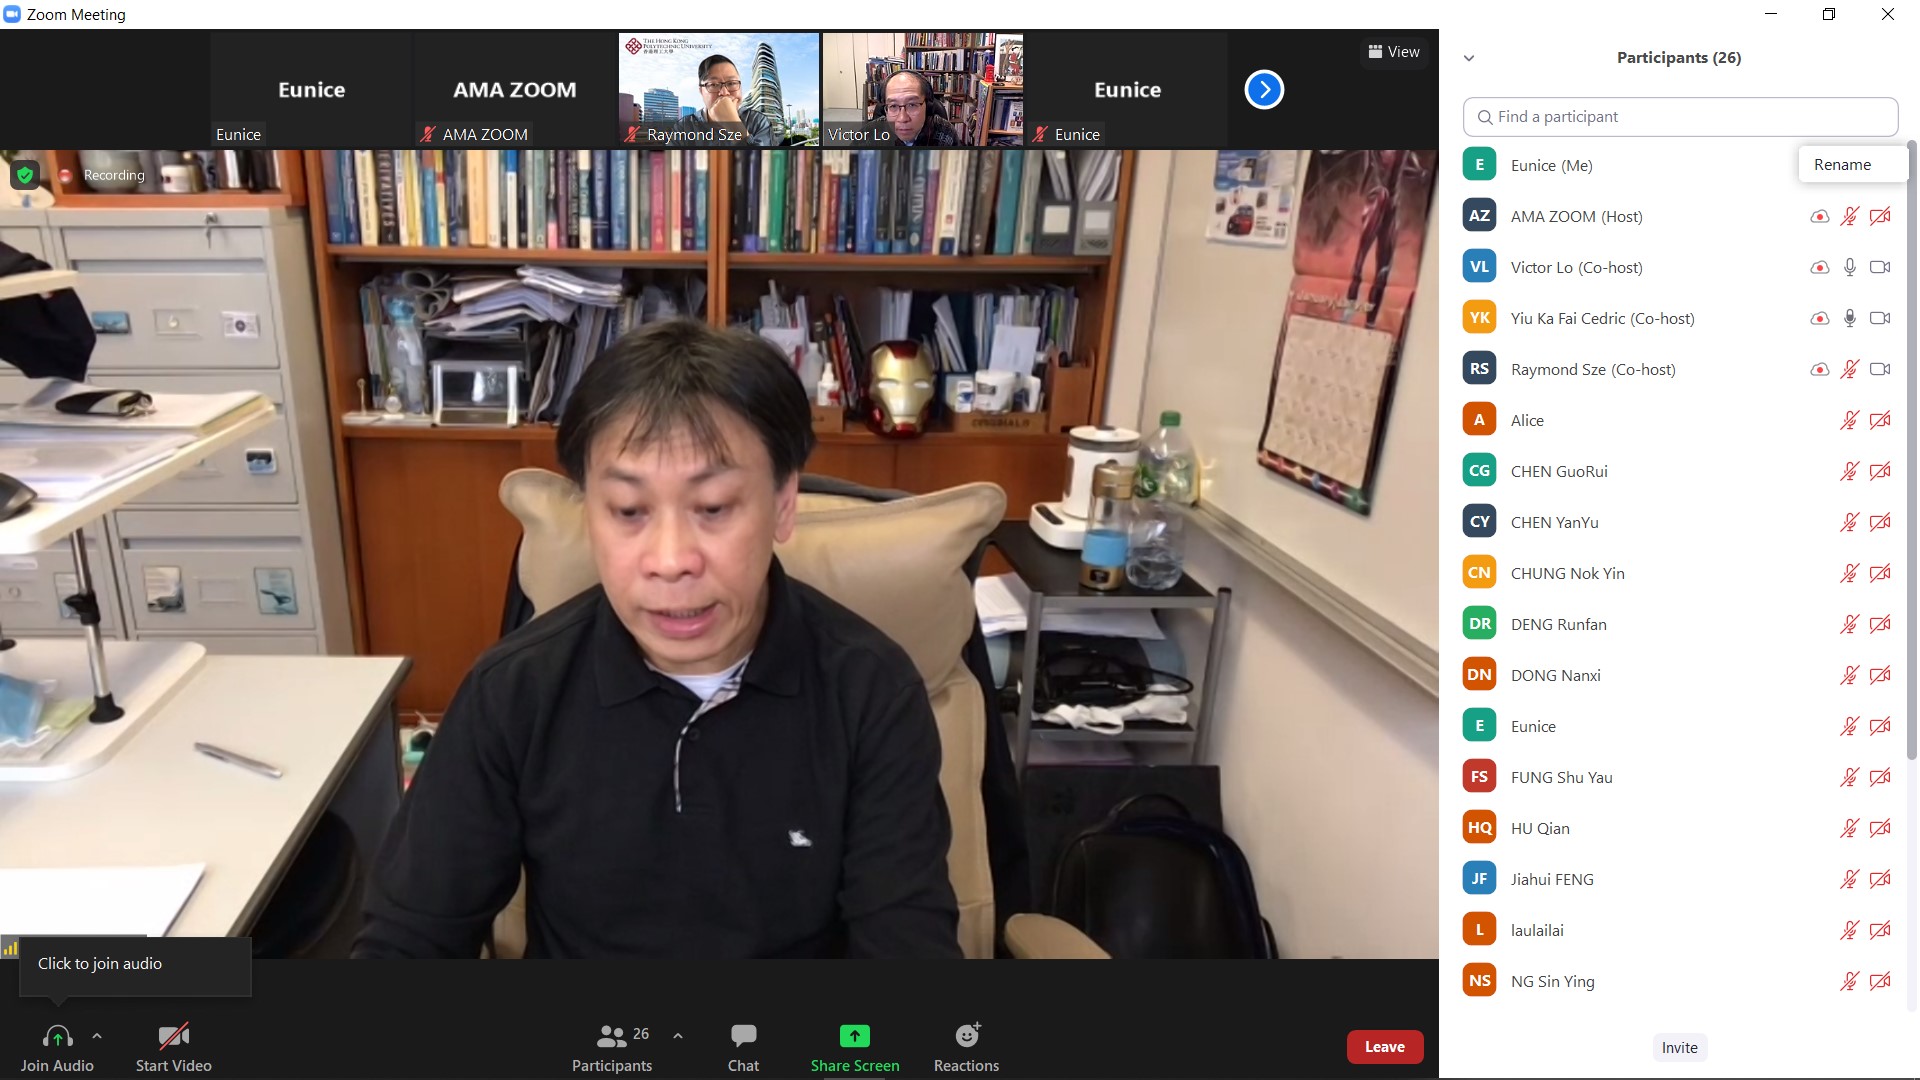1920x1080 pixels.
Task: Click the red Leave button
Action: click(x=1384, y=1047)
